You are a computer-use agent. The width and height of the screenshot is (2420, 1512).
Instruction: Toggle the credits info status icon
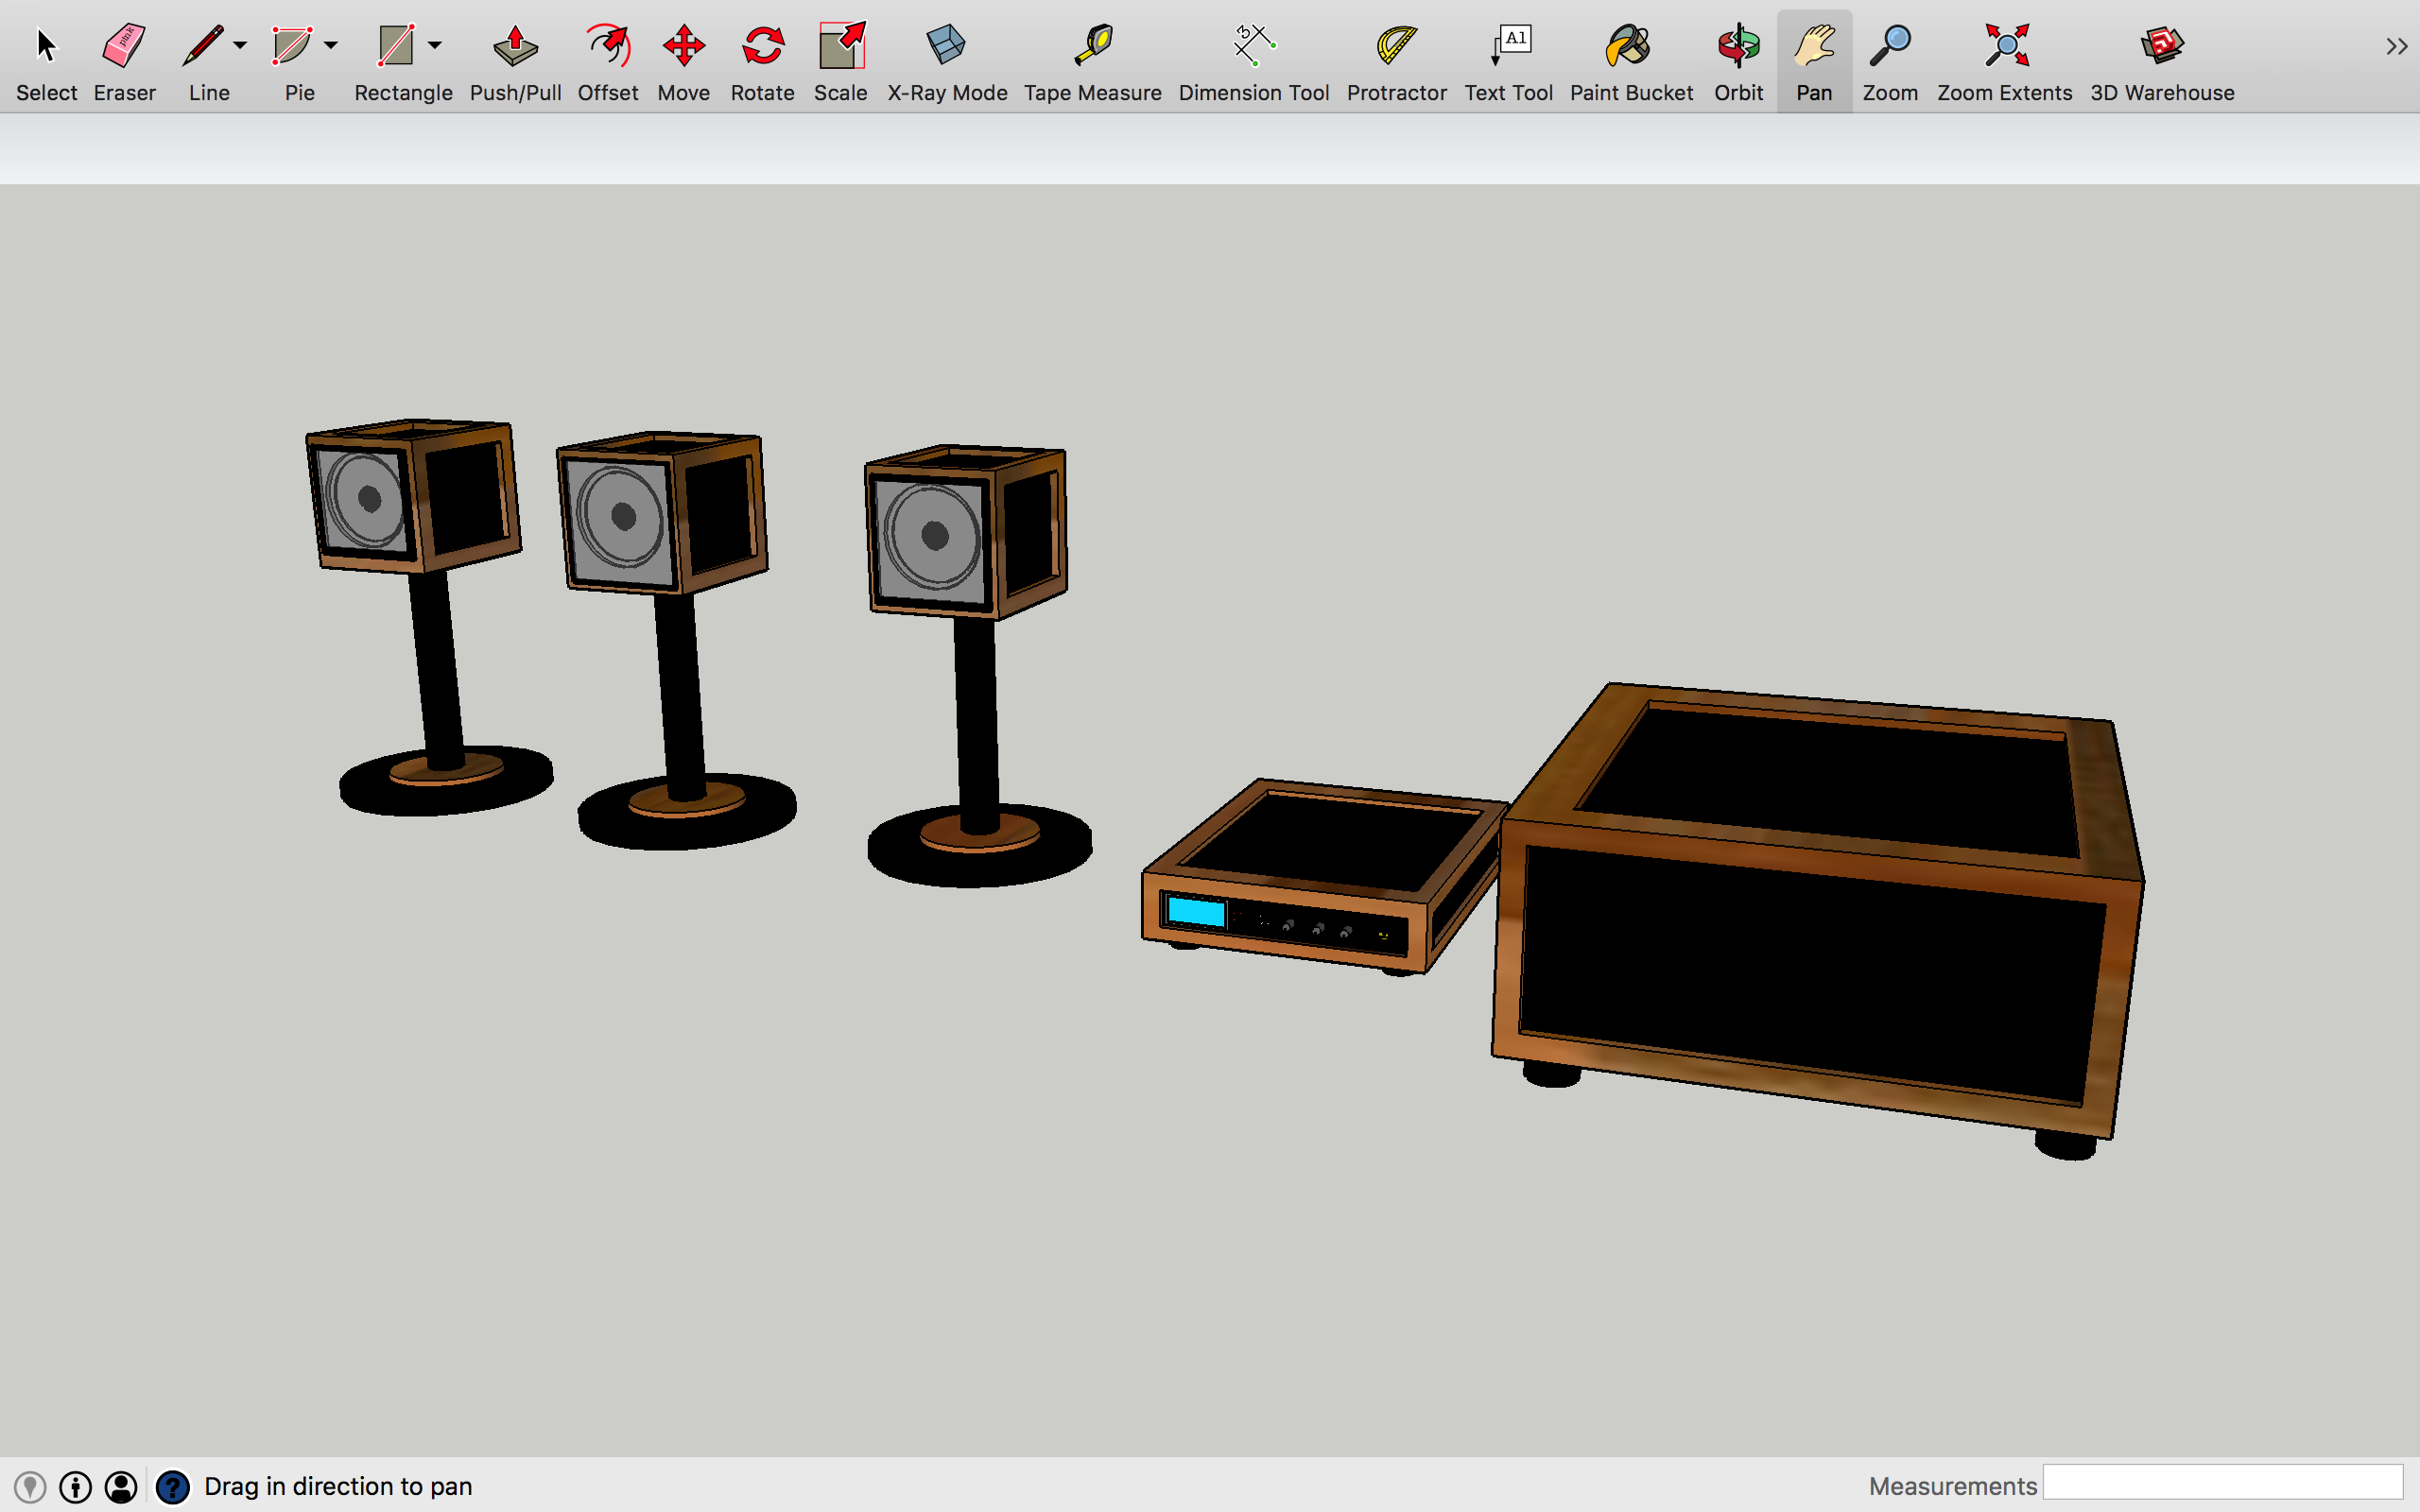tap(75, 1487)
